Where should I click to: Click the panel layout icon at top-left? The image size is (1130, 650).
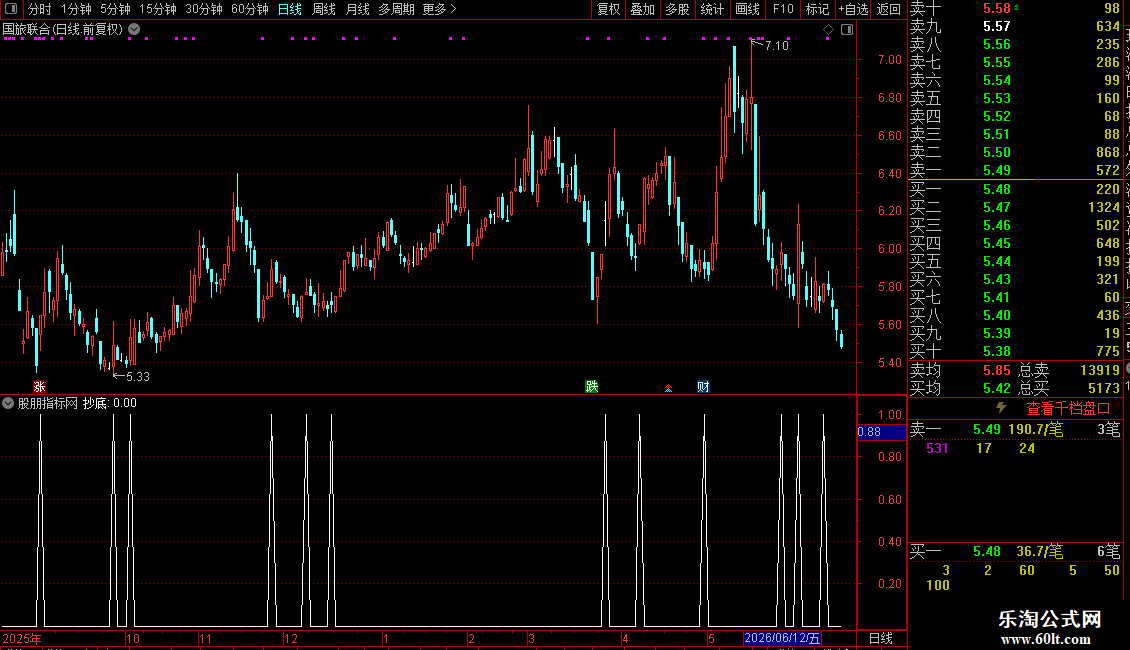pos(11,9)
